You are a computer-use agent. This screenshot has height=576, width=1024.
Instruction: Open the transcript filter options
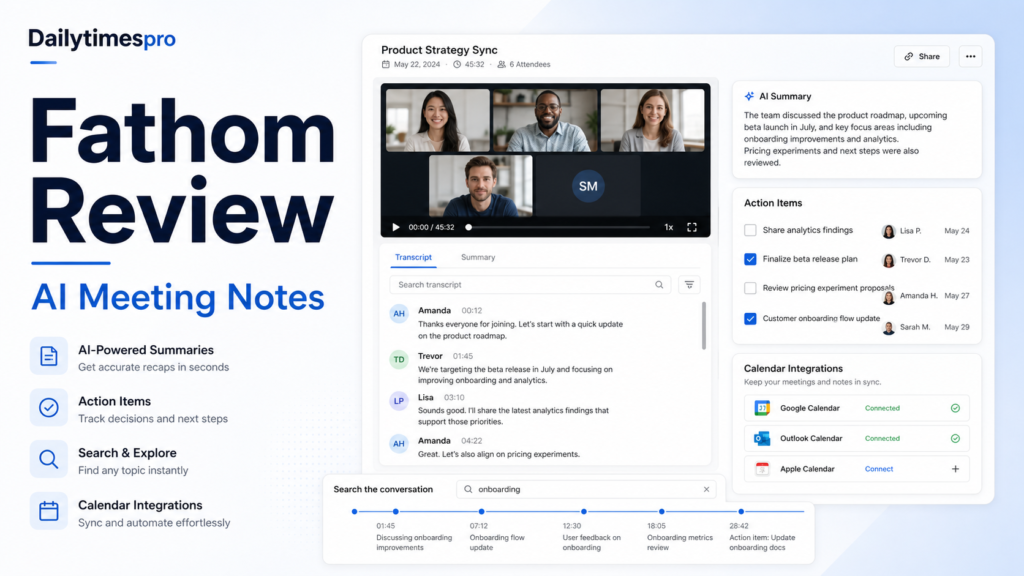pyautogui.click(x=689, y=285)
